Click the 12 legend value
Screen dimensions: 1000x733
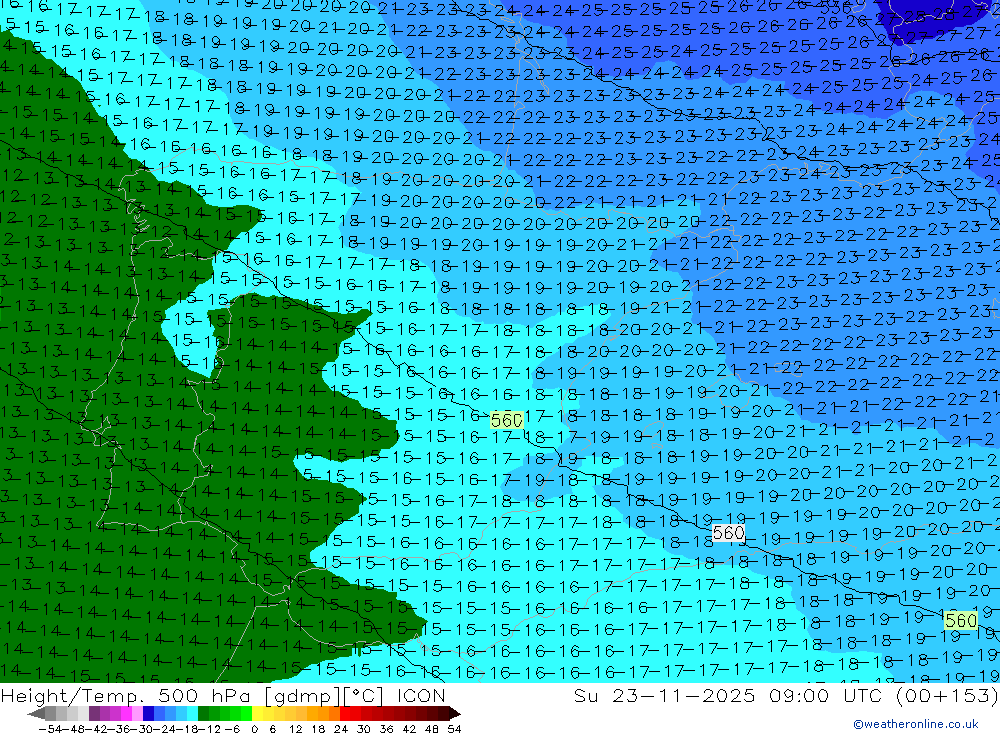295,729
